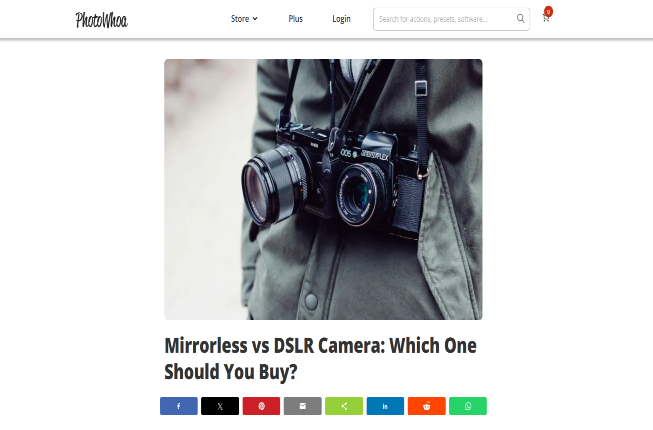Share the article on LinkedIn

[x=385, y=406]
